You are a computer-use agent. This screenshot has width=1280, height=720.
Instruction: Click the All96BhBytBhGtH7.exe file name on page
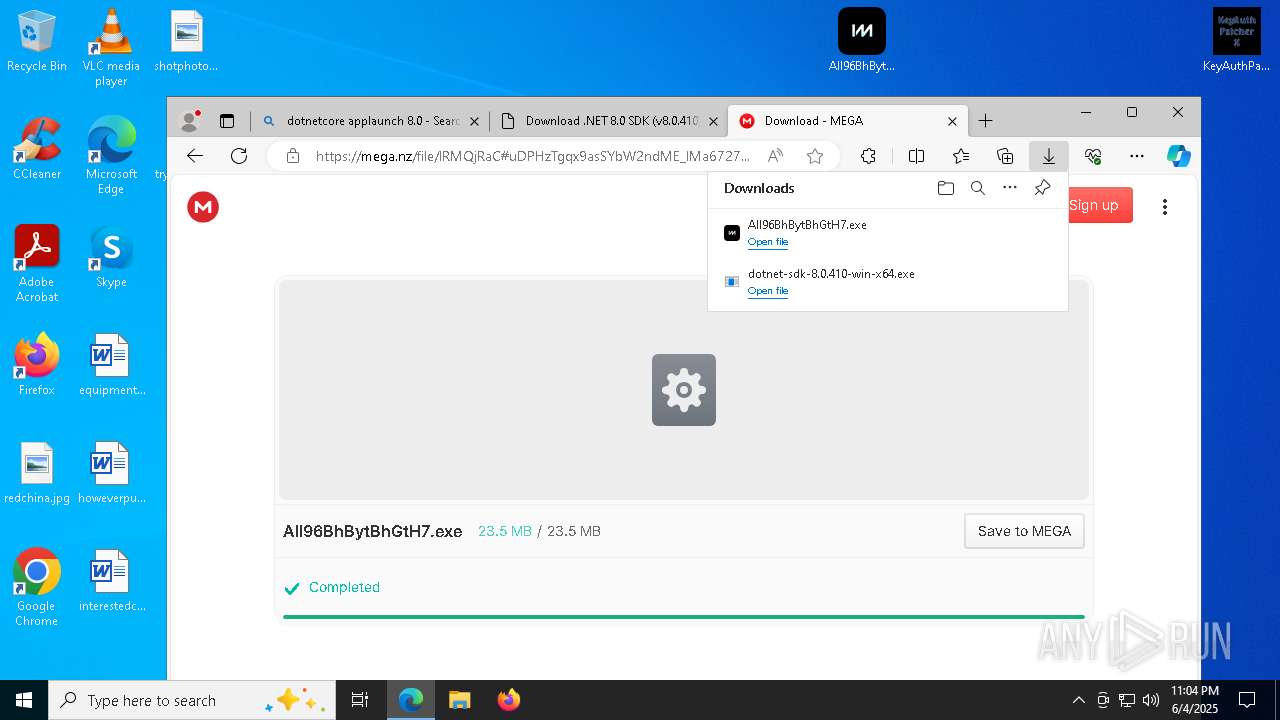pos(372,531)
